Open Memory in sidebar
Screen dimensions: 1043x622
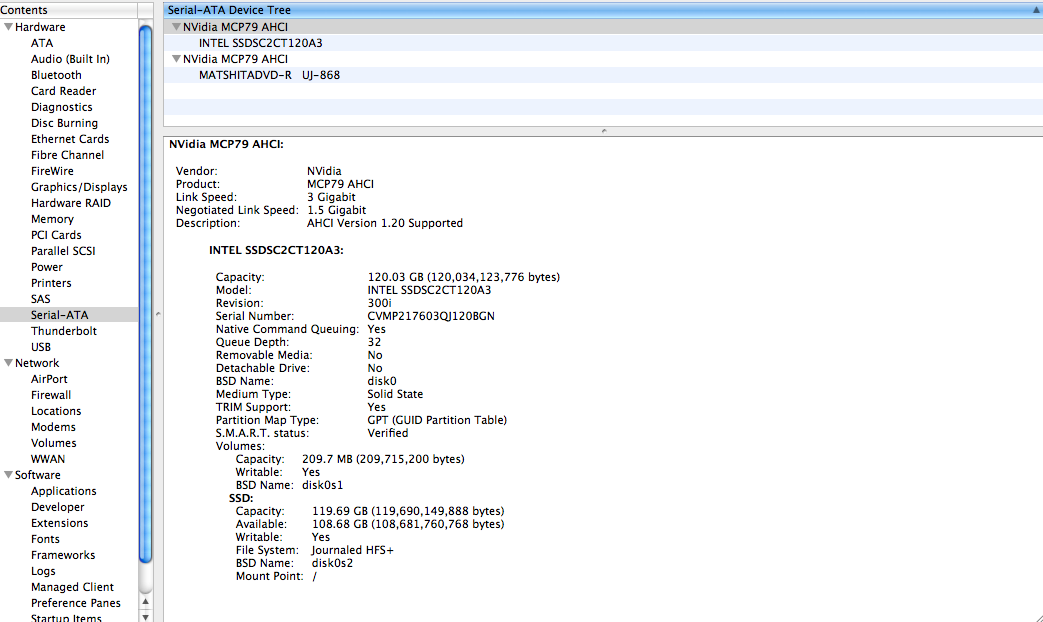click(x=52, y=219)
